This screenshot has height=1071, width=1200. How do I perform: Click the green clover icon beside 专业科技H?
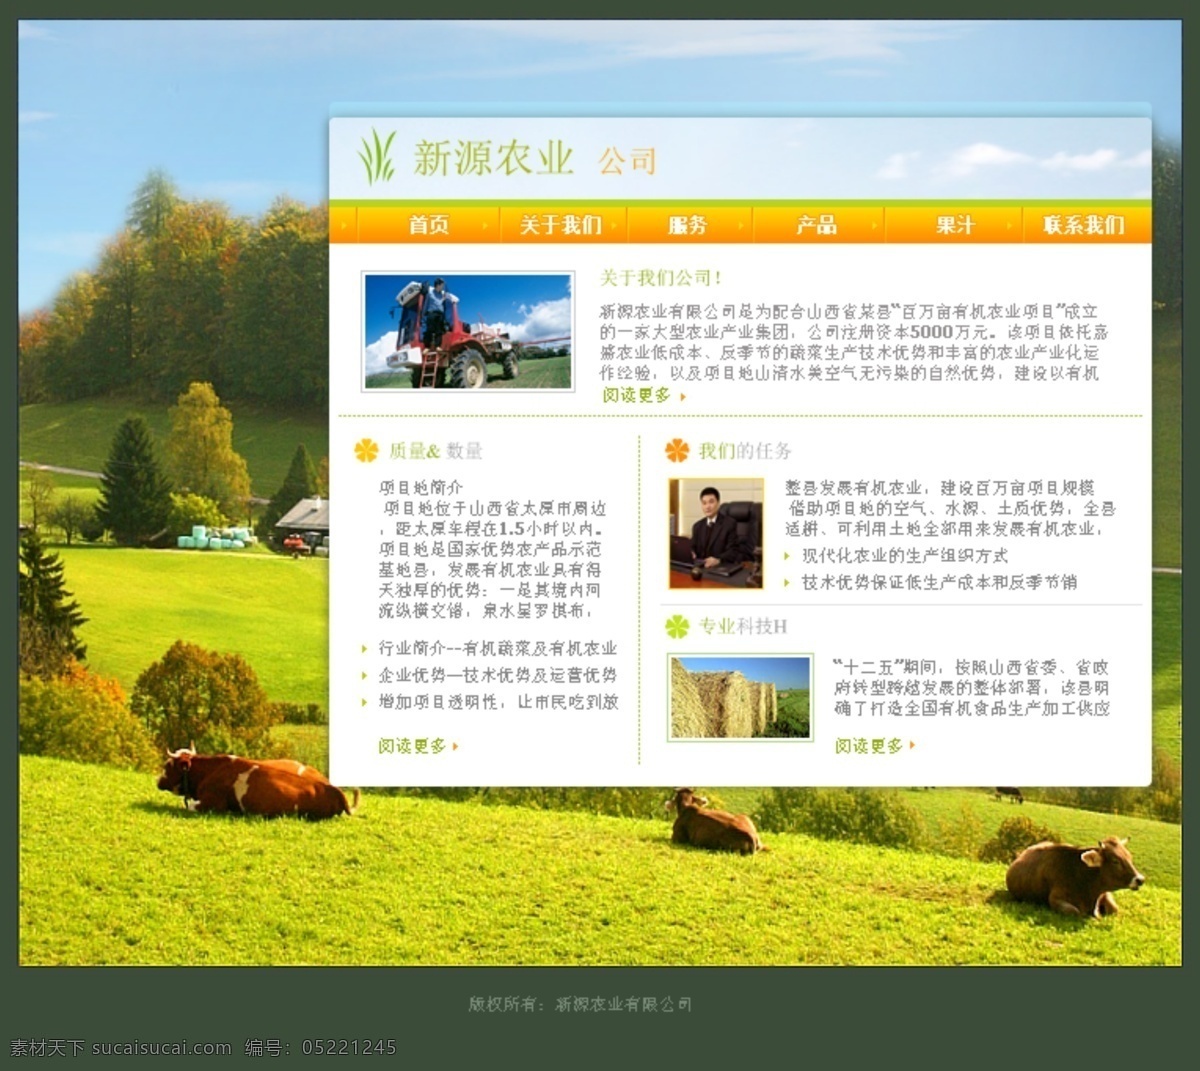pos(678,626)
